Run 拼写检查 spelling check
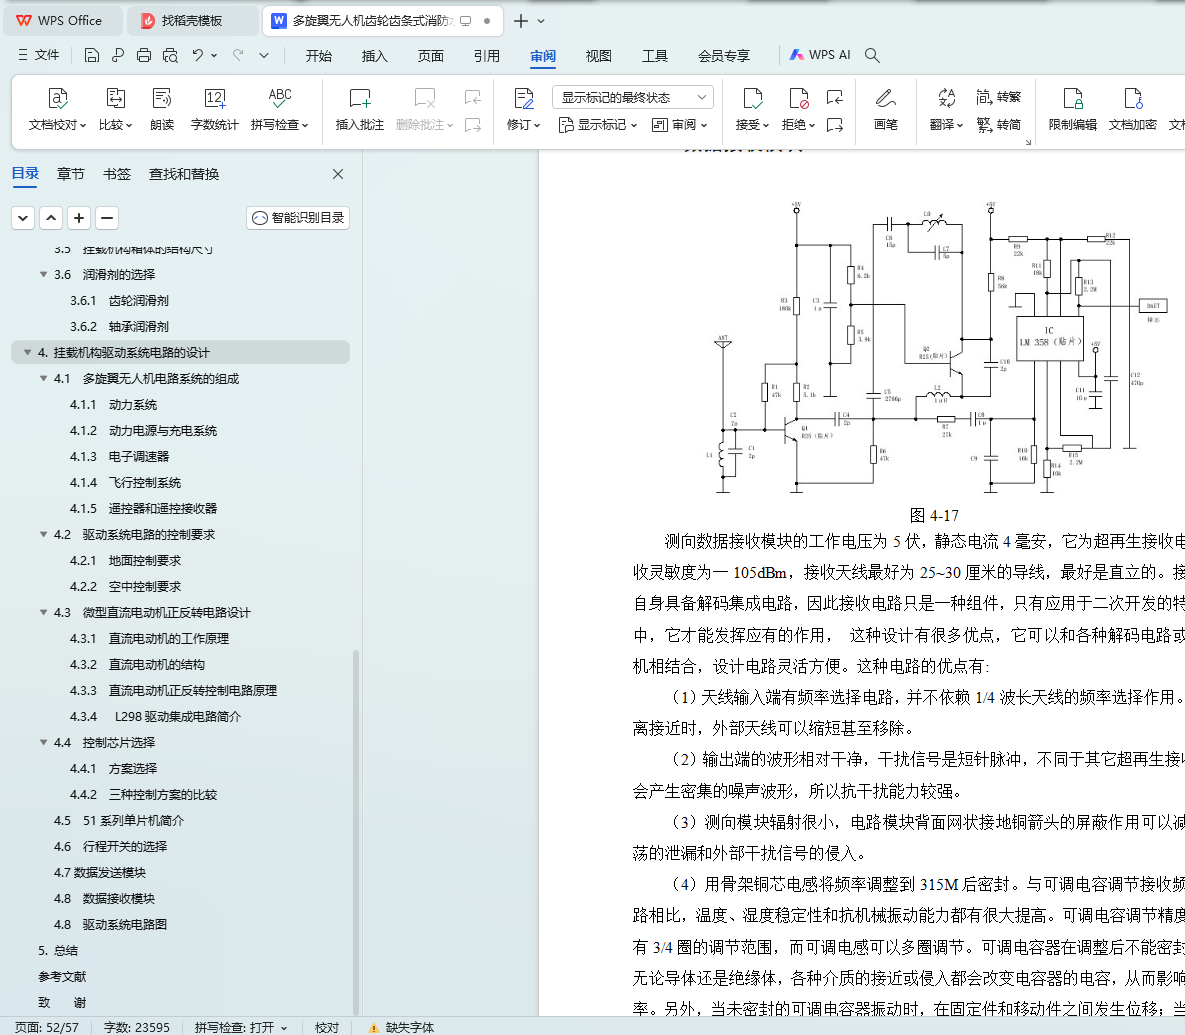1185x1035 pixels. tap(280, 110)
